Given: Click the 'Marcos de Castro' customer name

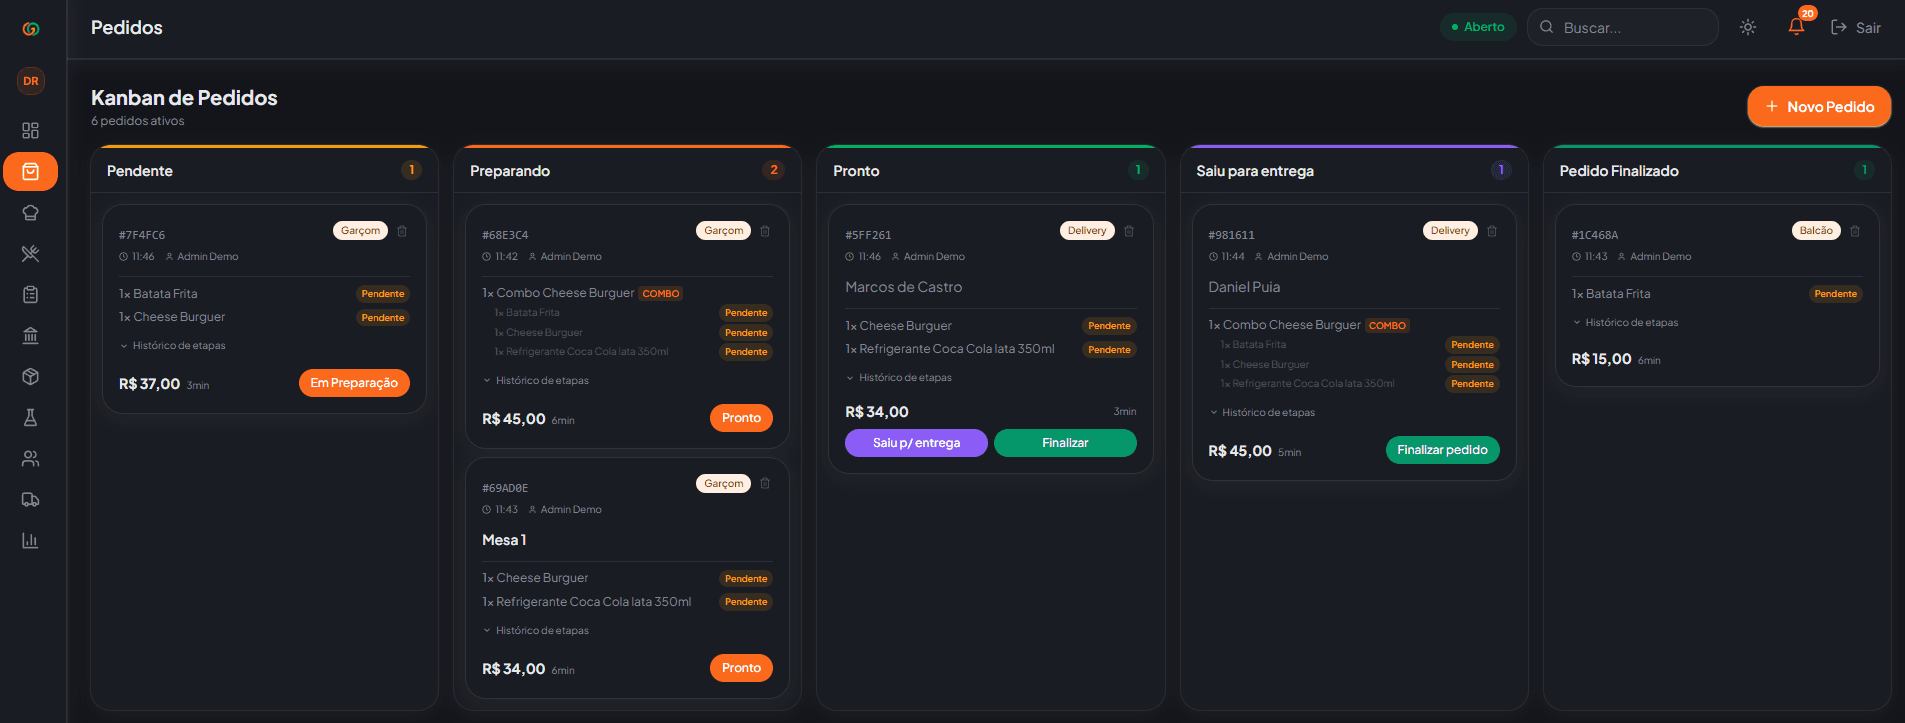Looking at the screenshot, I should click(904, 287).
